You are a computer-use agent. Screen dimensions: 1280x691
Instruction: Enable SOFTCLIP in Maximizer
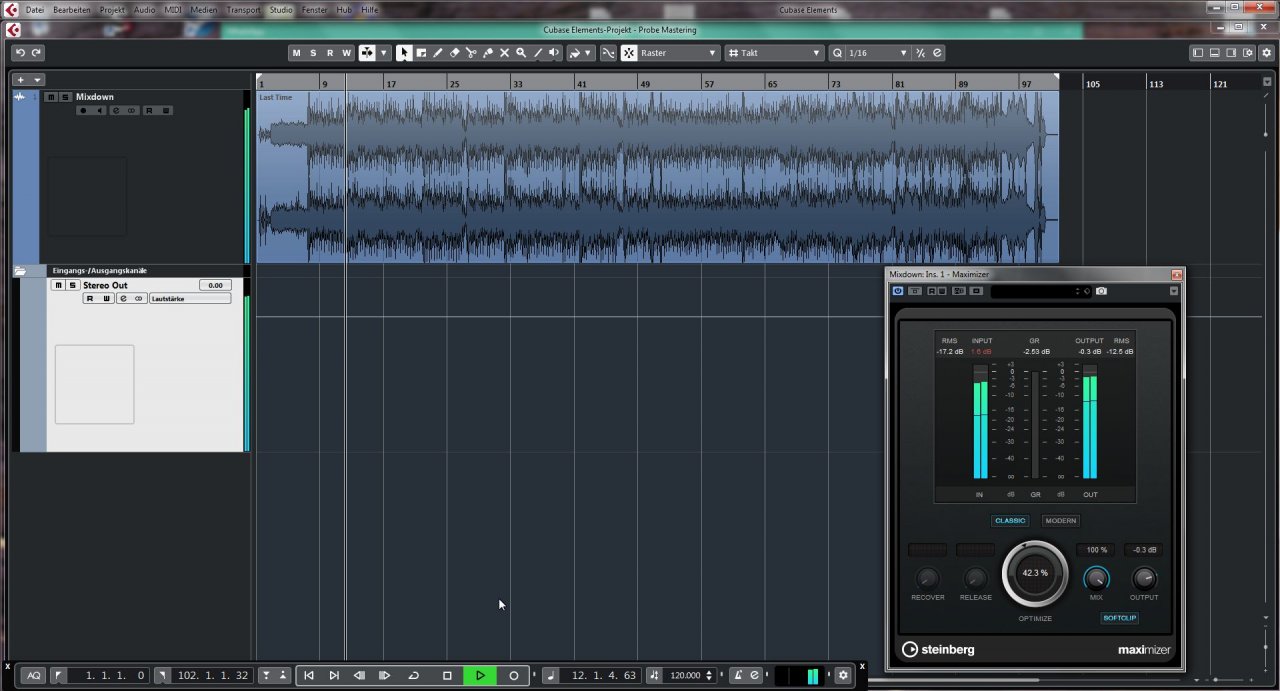[x=1120, y=618]
